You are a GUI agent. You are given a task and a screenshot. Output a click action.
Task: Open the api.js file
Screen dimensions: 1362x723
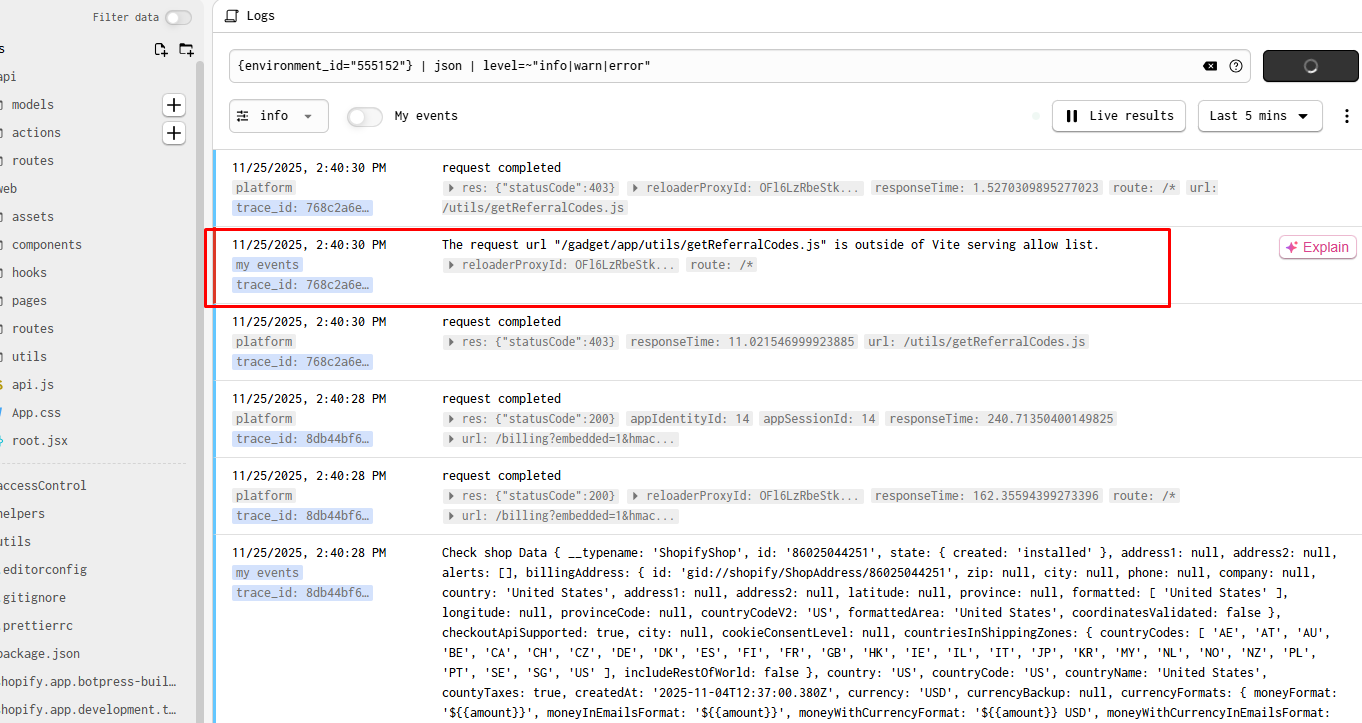click(x=32, y=385)
